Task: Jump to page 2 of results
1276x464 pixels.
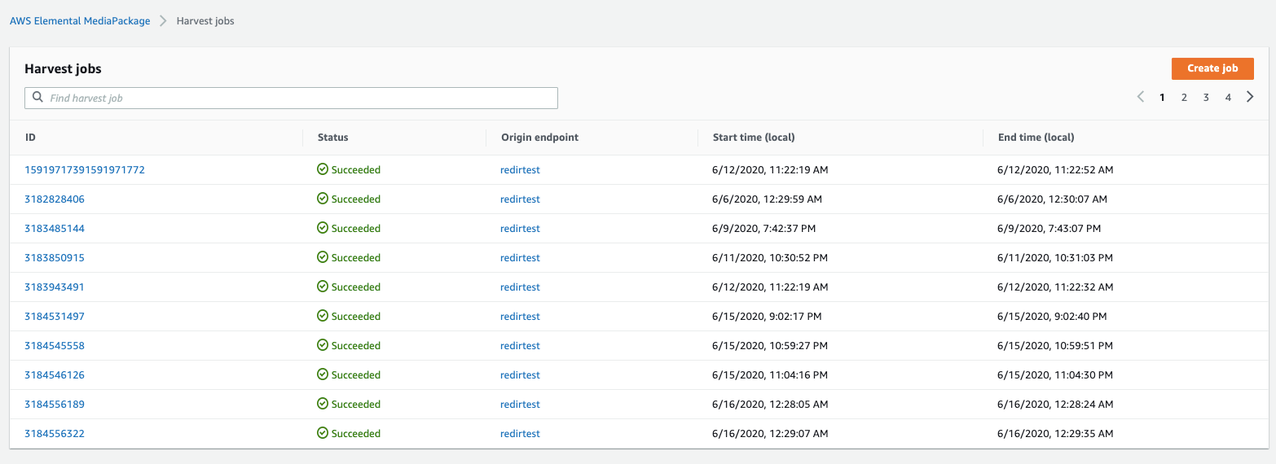Action: pos(1184,98)
